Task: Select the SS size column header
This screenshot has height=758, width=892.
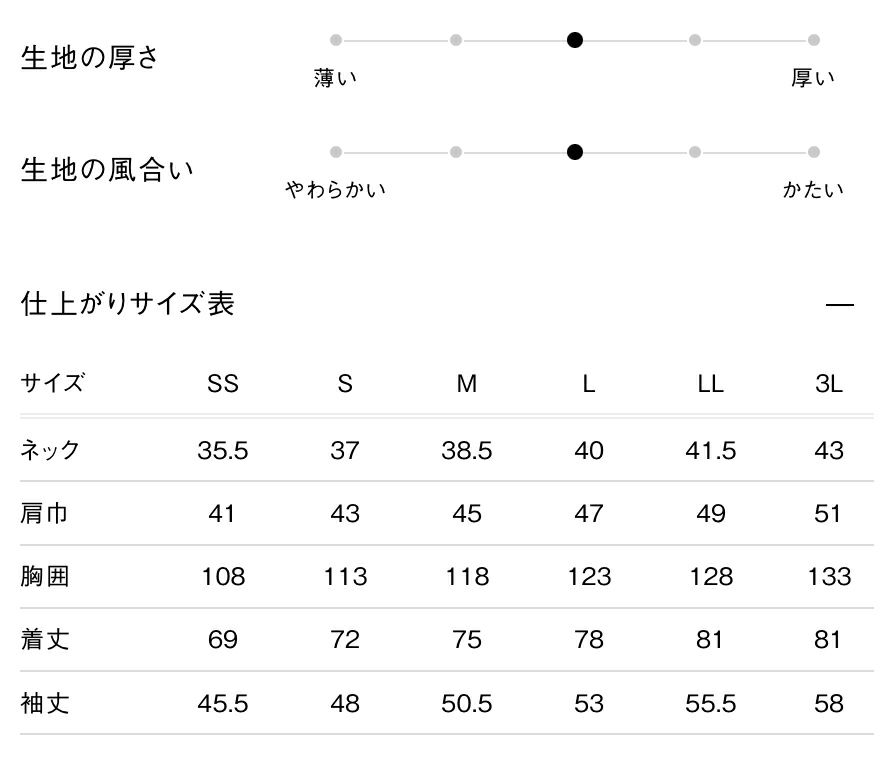Action: (x=223, y=384)
